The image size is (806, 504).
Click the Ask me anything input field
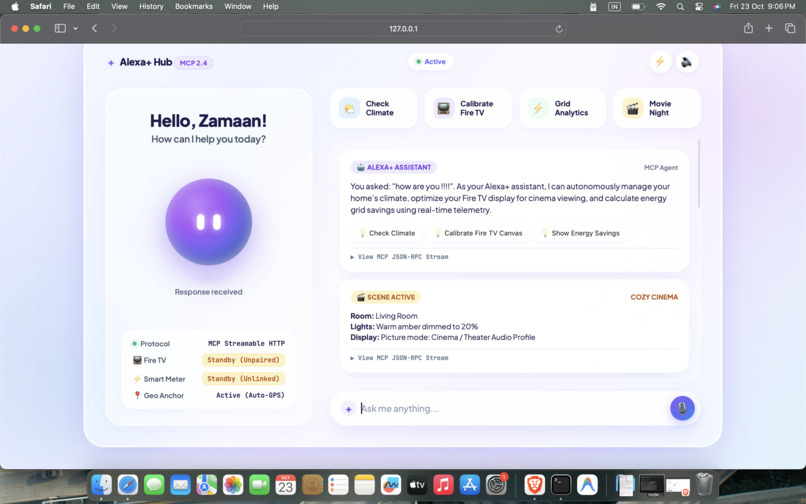[511, 409]
